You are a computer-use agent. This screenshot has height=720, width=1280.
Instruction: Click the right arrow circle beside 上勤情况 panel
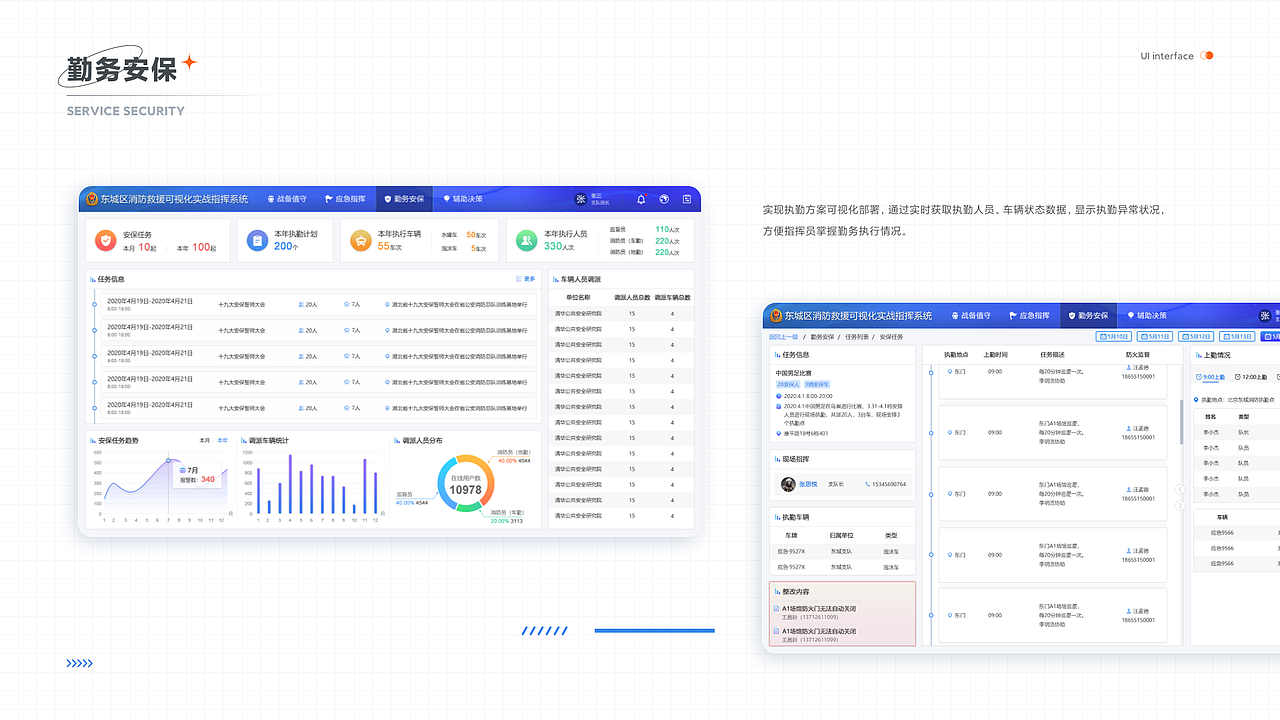click(1180, 505)
